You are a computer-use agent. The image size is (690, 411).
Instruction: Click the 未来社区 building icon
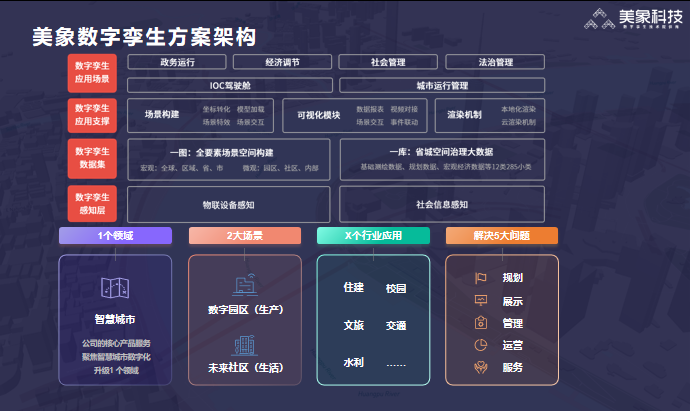(243, 343)
